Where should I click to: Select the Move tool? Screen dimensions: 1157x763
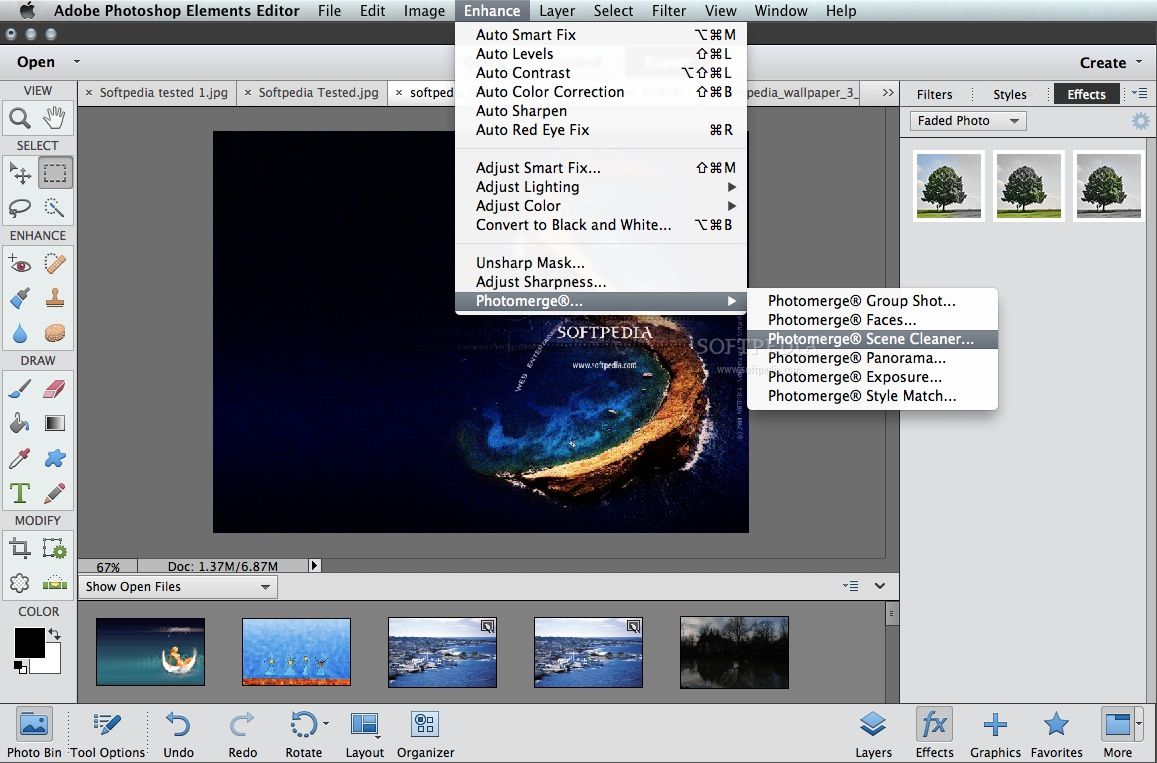click(20, 173)
